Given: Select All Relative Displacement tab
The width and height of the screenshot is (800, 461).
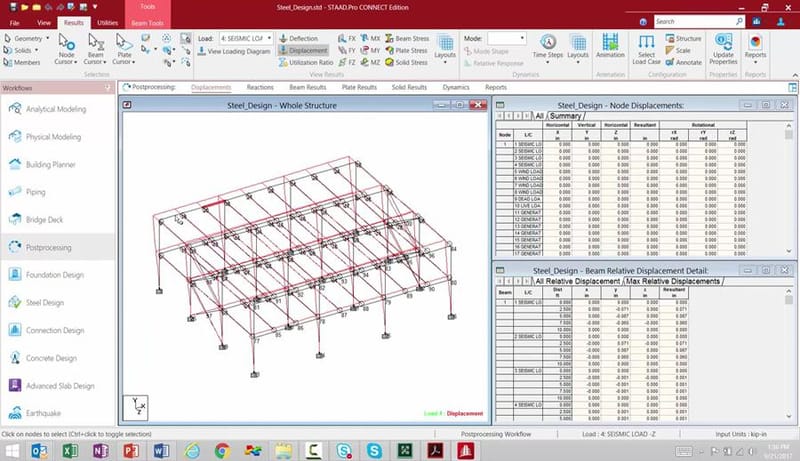Looking at the screenshot, I should [x=578, y=281].
